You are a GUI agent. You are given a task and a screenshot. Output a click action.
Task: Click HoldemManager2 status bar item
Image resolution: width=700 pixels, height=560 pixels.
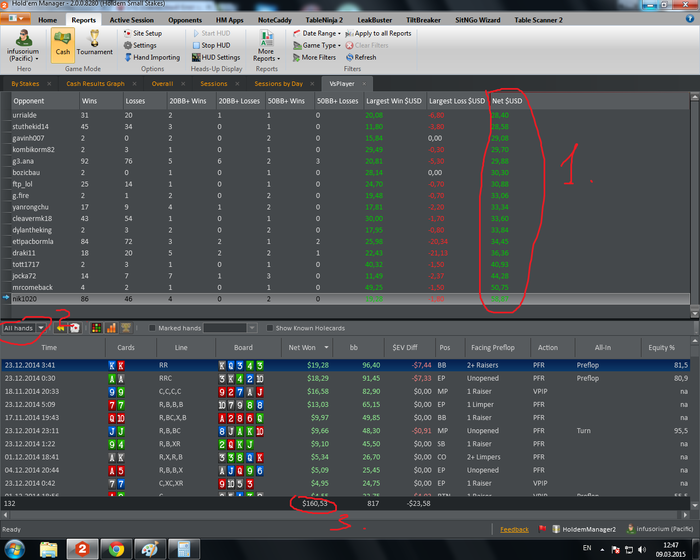[x=584, y=529]
